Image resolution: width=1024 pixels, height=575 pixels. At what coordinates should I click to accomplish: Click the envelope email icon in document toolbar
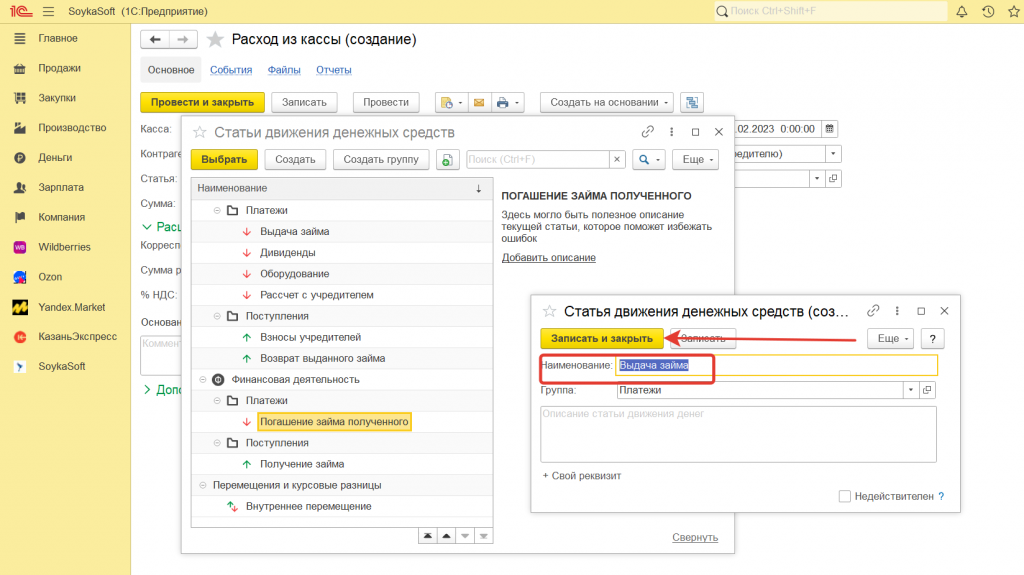click(478, 103)
